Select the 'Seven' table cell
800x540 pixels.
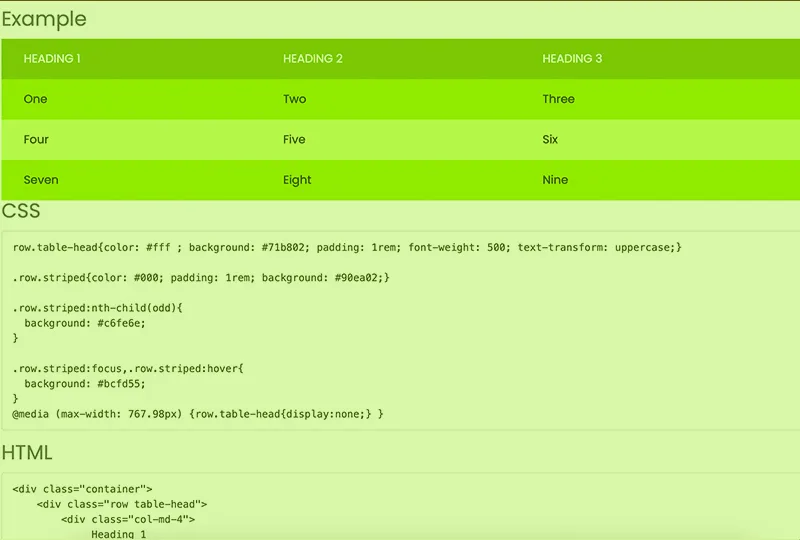pyautogui.click(x=41, y=180)
